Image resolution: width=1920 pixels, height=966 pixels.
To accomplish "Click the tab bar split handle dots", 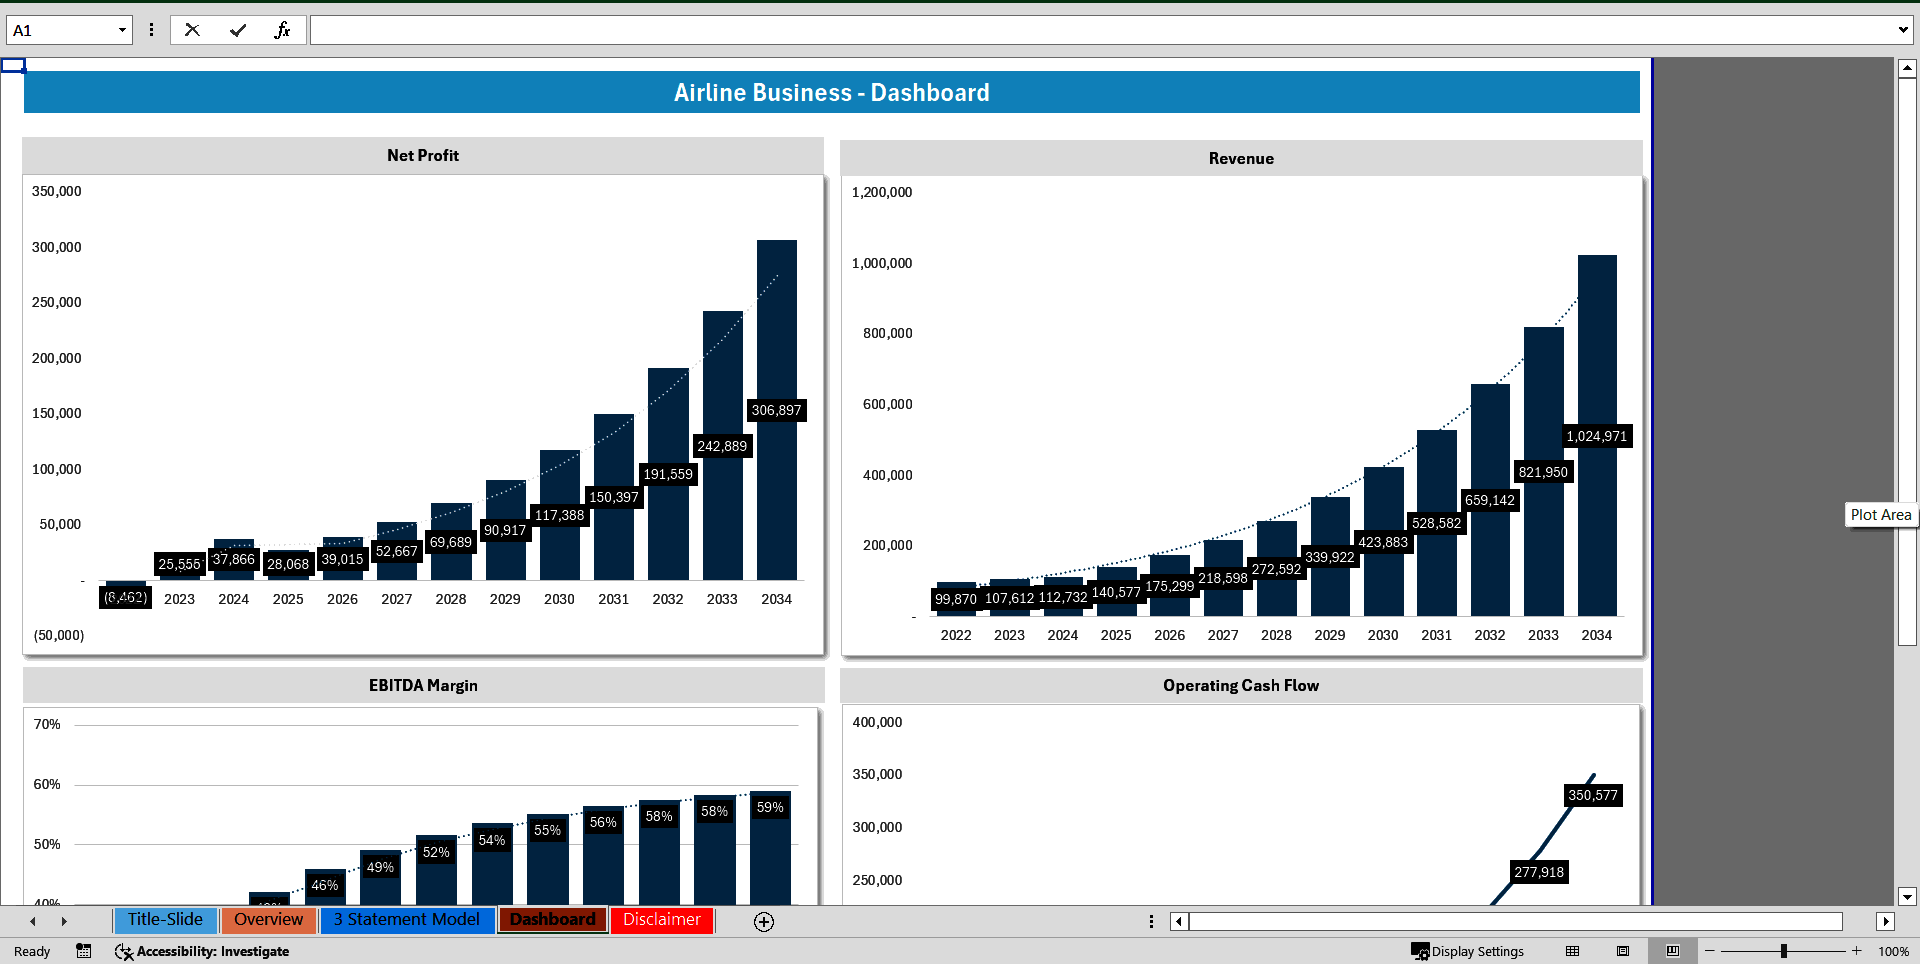I will 1151,922.
